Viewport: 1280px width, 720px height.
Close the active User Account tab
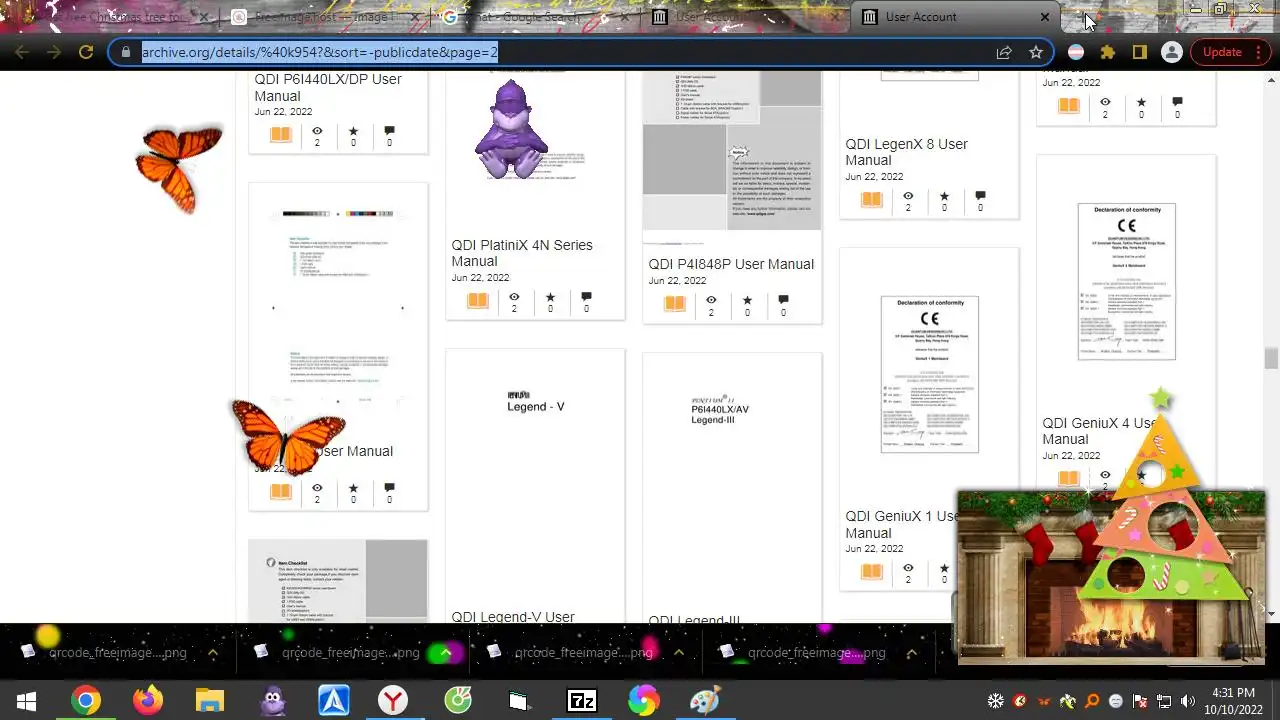1045,17
